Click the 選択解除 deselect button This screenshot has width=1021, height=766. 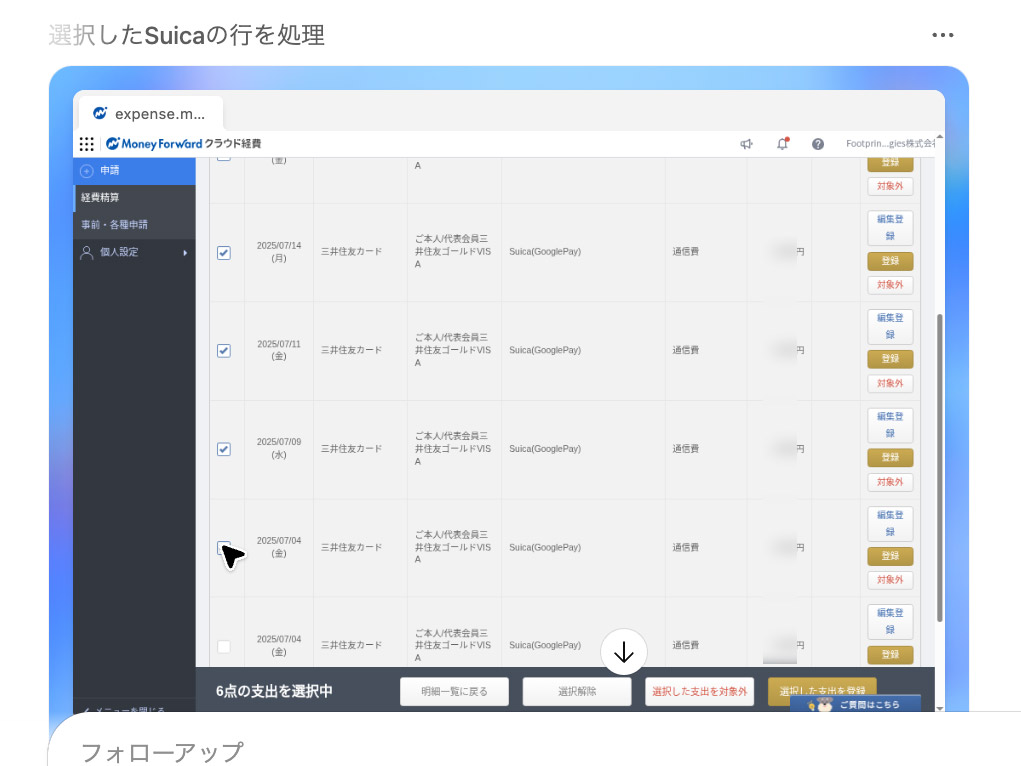tap(576, 691)
